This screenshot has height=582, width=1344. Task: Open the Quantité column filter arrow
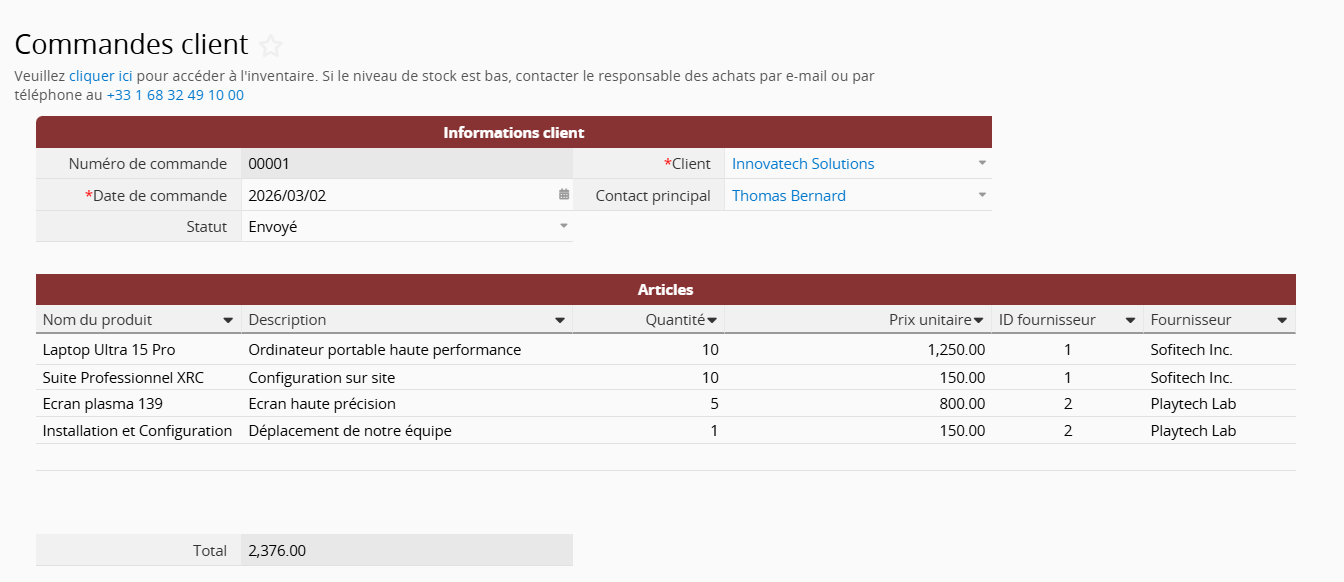712,320
